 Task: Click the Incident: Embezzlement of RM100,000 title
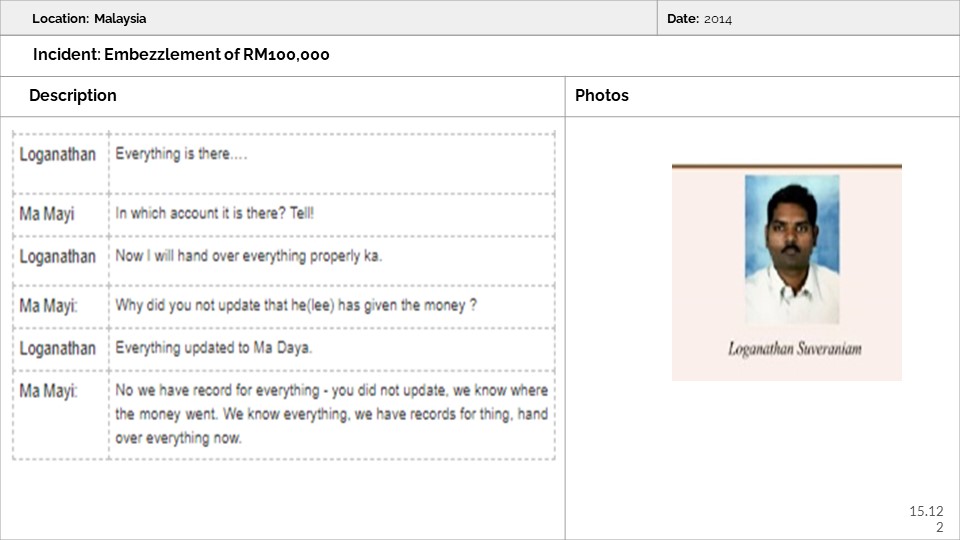(x=181, y=55)
